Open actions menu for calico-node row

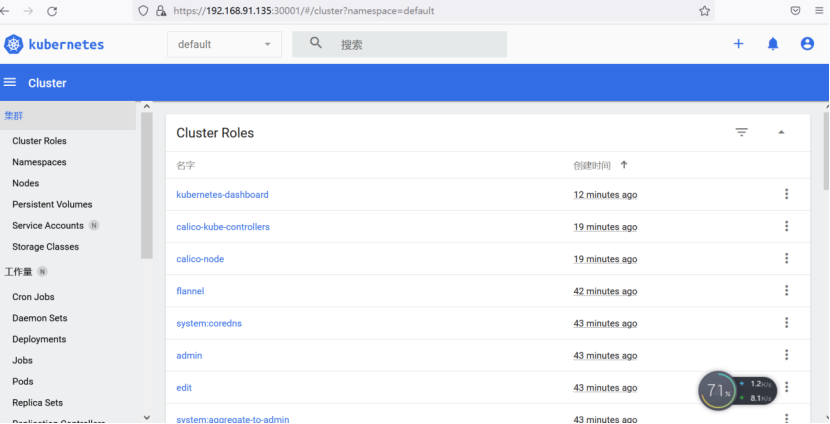point(787,259)
